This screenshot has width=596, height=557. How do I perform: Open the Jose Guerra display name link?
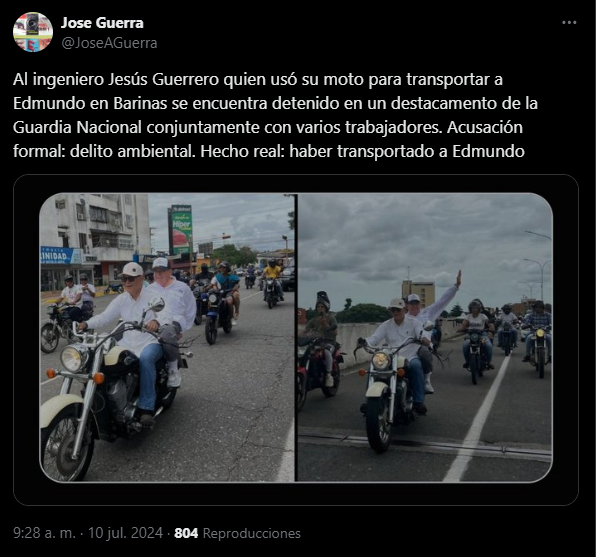(x=102, y=23)
